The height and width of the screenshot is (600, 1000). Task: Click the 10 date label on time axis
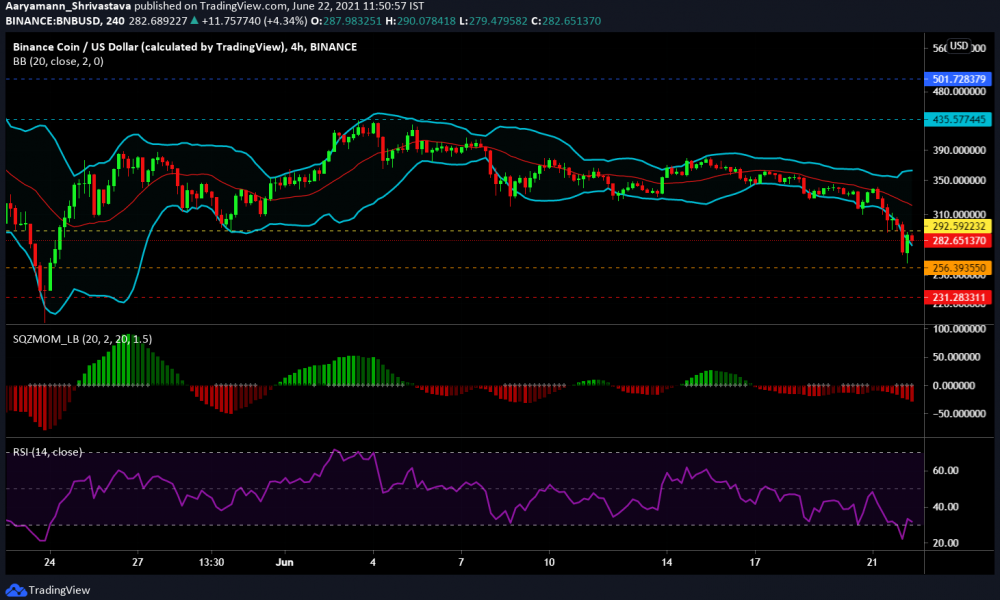tap(549, 562)
